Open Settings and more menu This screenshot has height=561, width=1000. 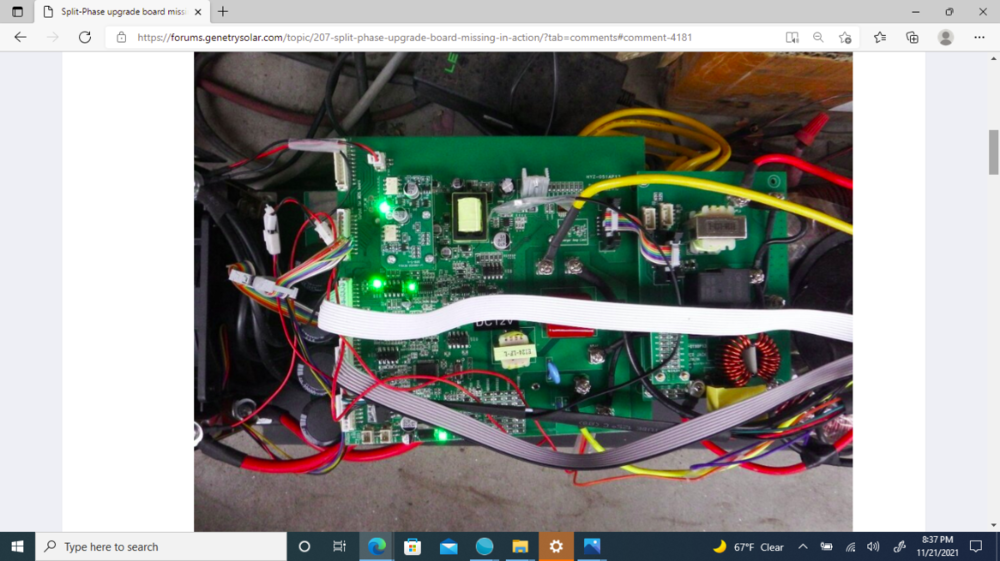pos(980,38)
